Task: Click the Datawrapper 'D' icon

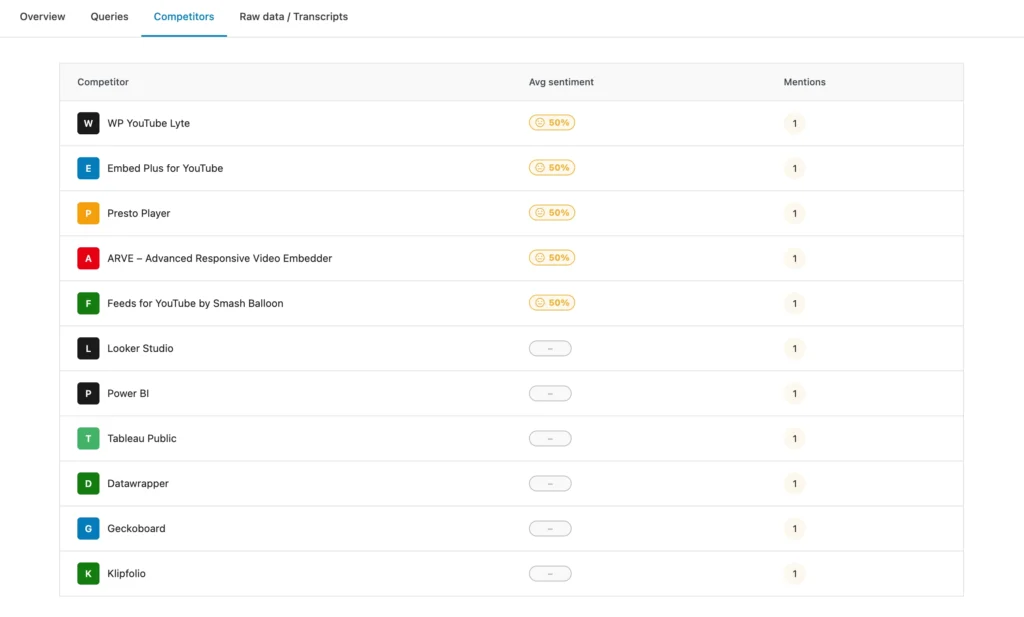Action: 88,484
